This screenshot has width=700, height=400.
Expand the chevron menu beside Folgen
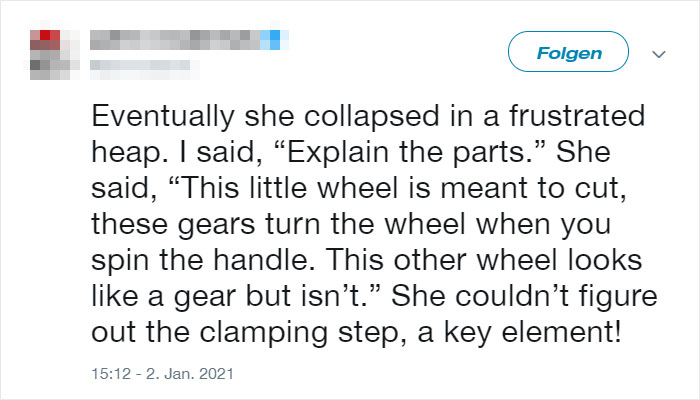click(659, 54)
